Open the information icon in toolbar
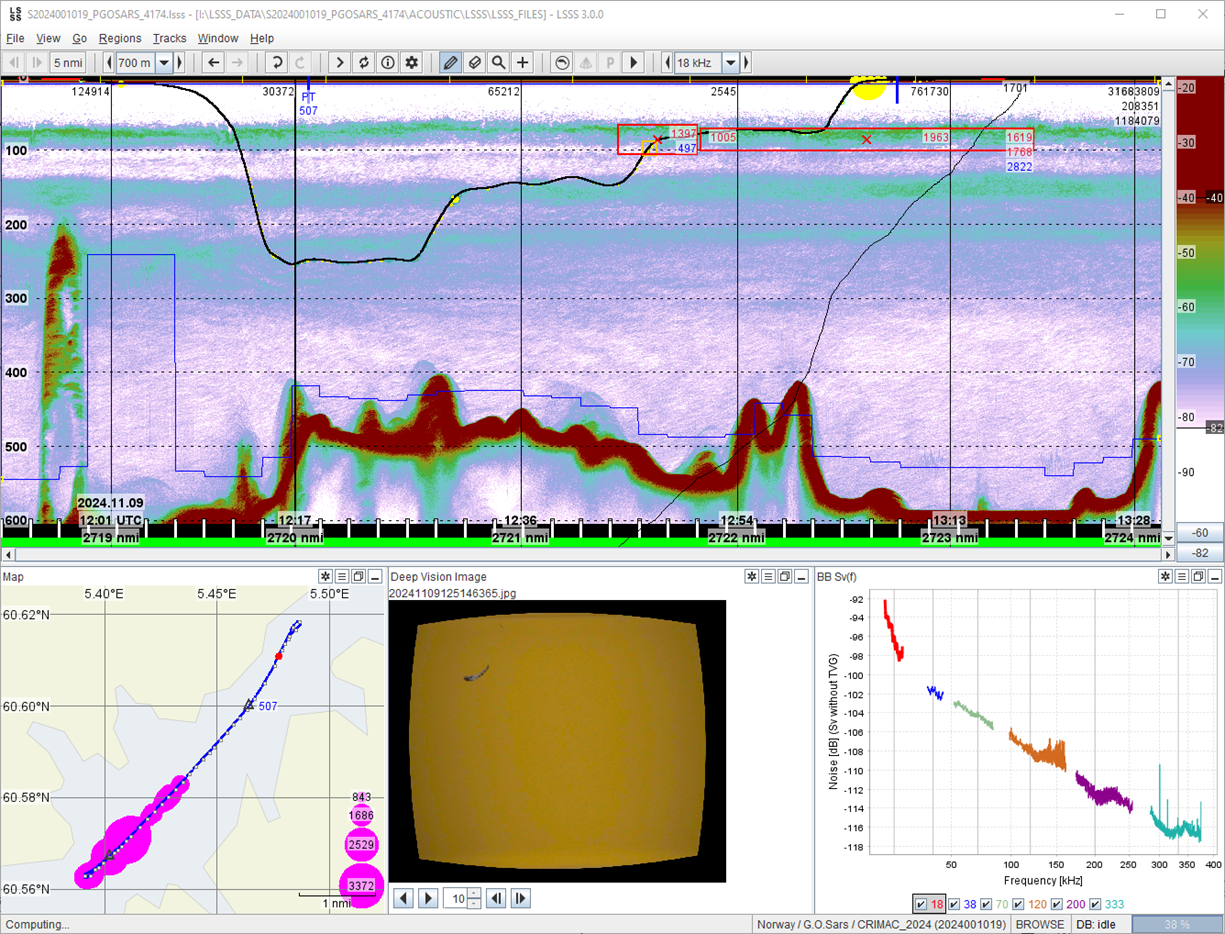Image resolution: width=1225 pixels, height=934 pixels. (388, 62)
